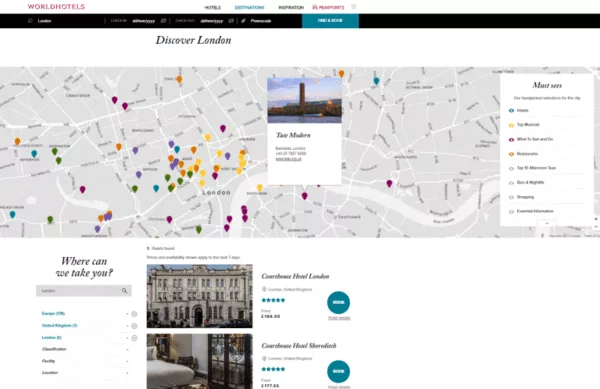Viewport: 600px width, 389px height.
Task: Open the DESTINATIONS menu
Action: click(x=249, y=7)
